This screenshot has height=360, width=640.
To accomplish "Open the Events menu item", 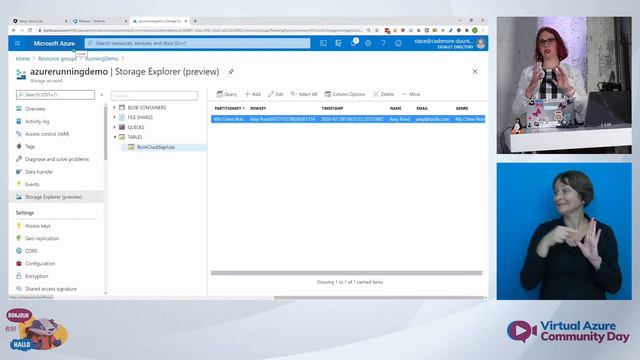I will click(x=32, y=184).
